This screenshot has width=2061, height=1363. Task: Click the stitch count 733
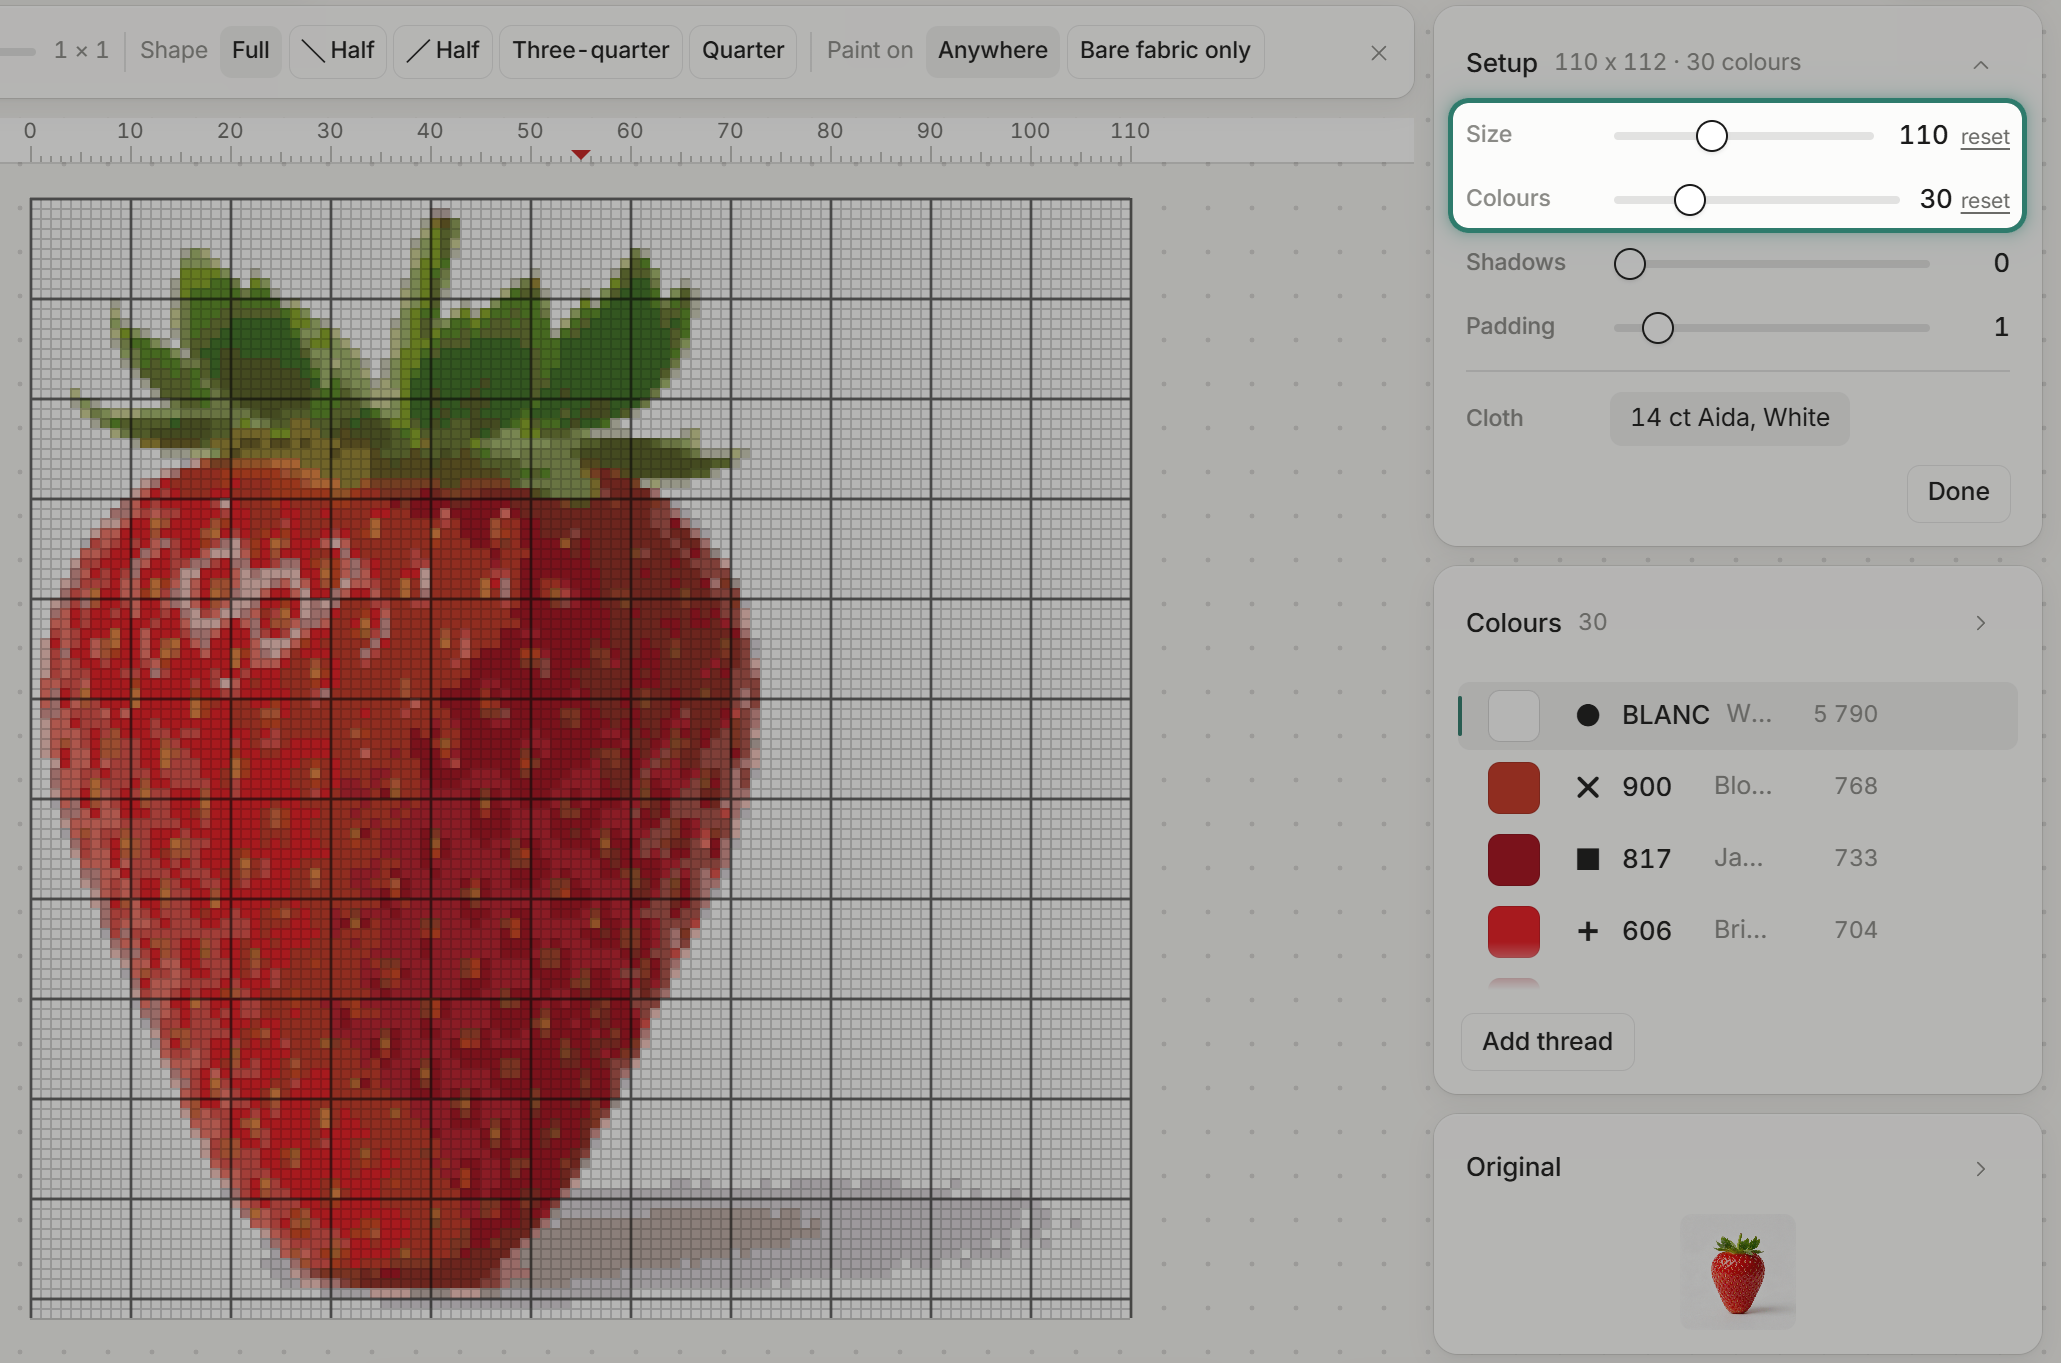point(1855,858)
